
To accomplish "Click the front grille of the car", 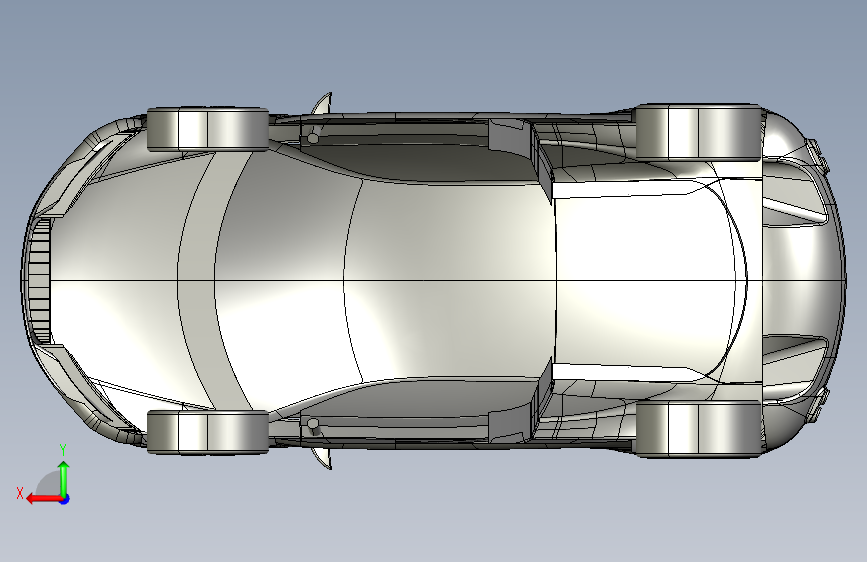I will tap(39, 281).
